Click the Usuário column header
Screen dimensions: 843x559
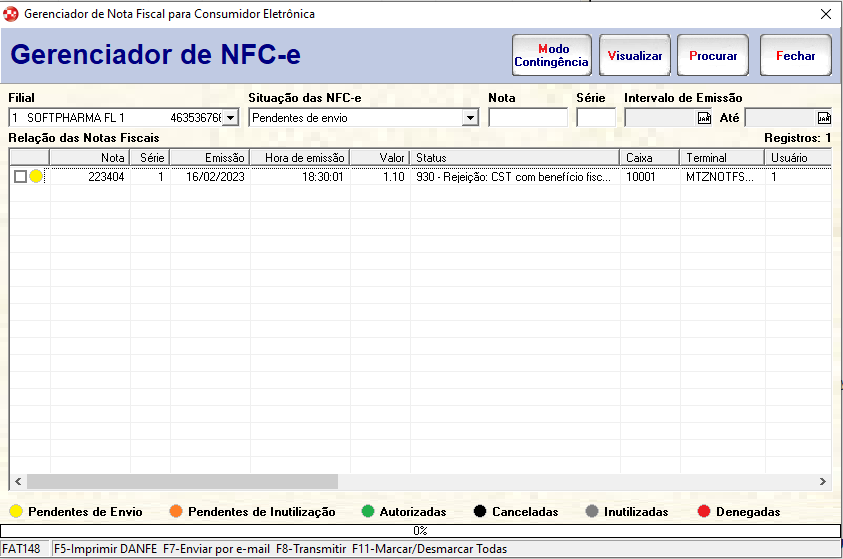(798, 157)
